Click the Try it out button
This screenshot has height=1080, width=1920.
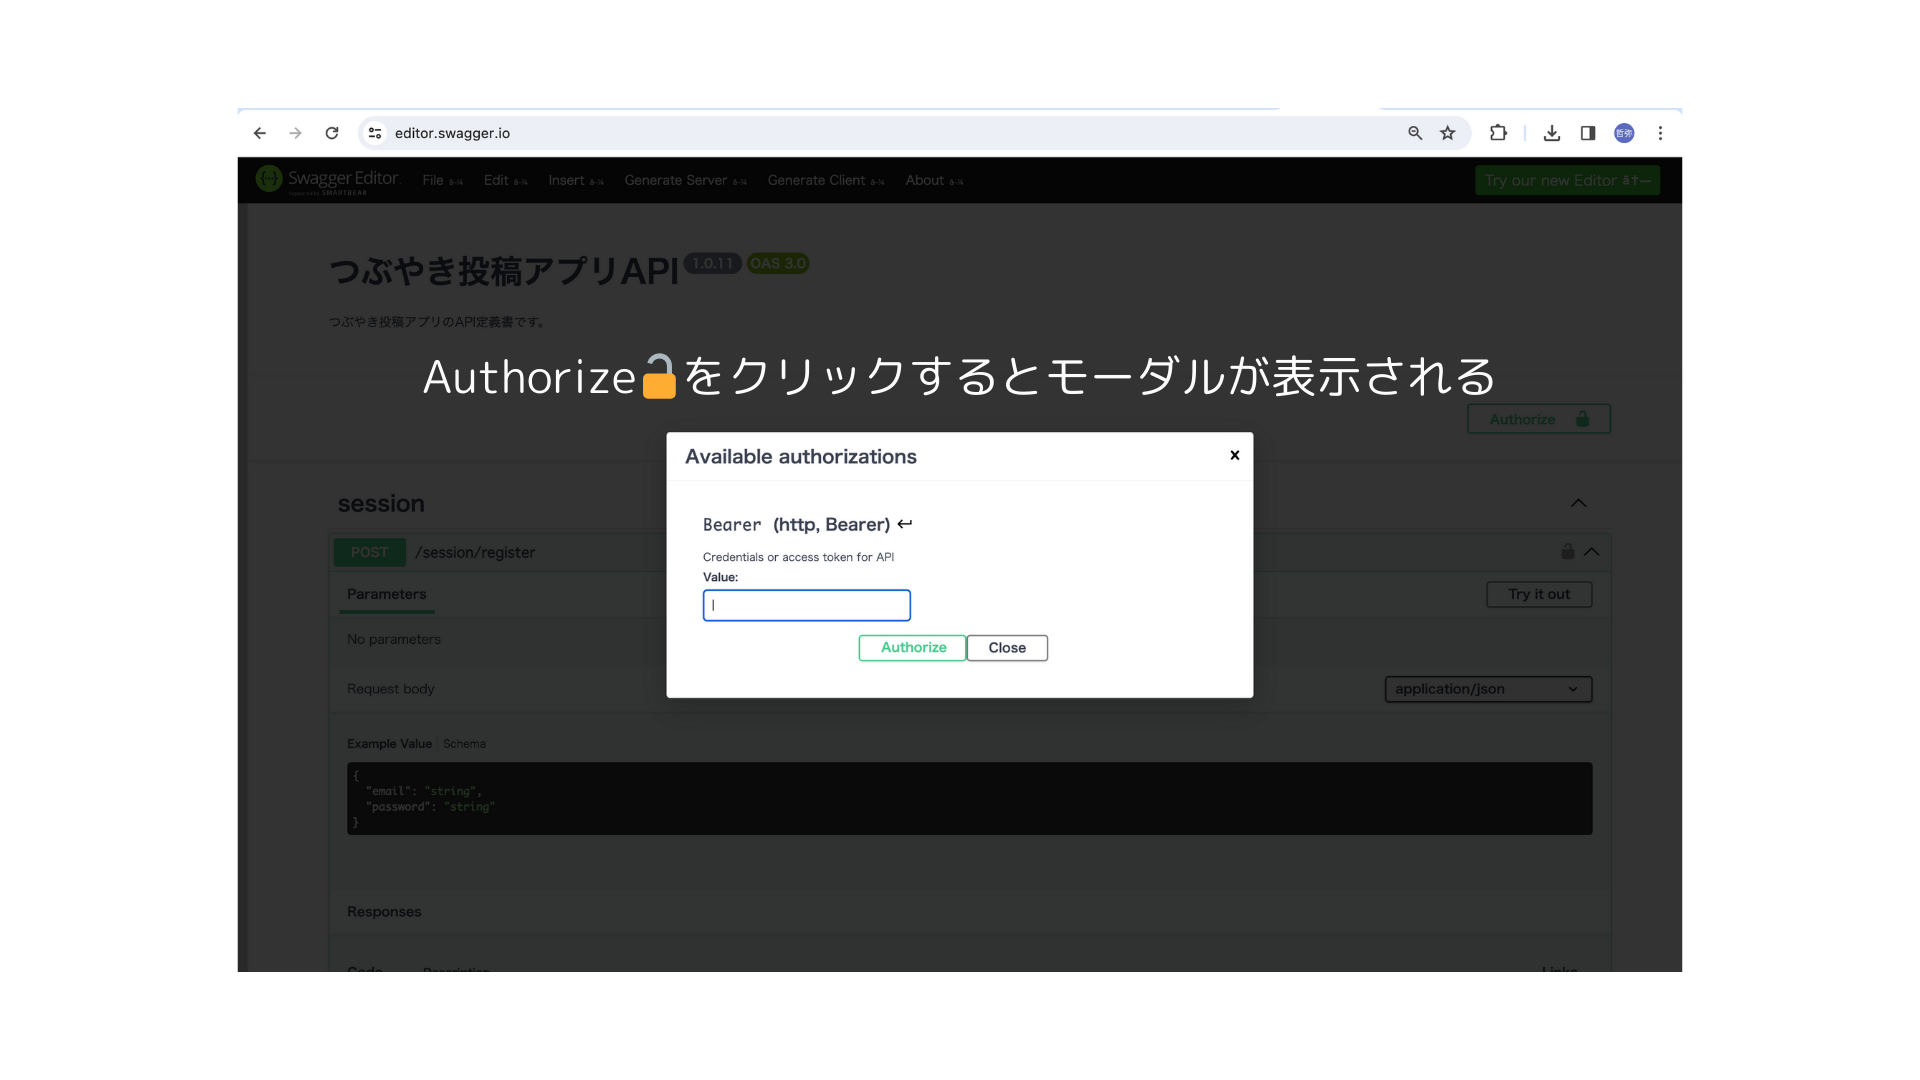pos(1539,594)
